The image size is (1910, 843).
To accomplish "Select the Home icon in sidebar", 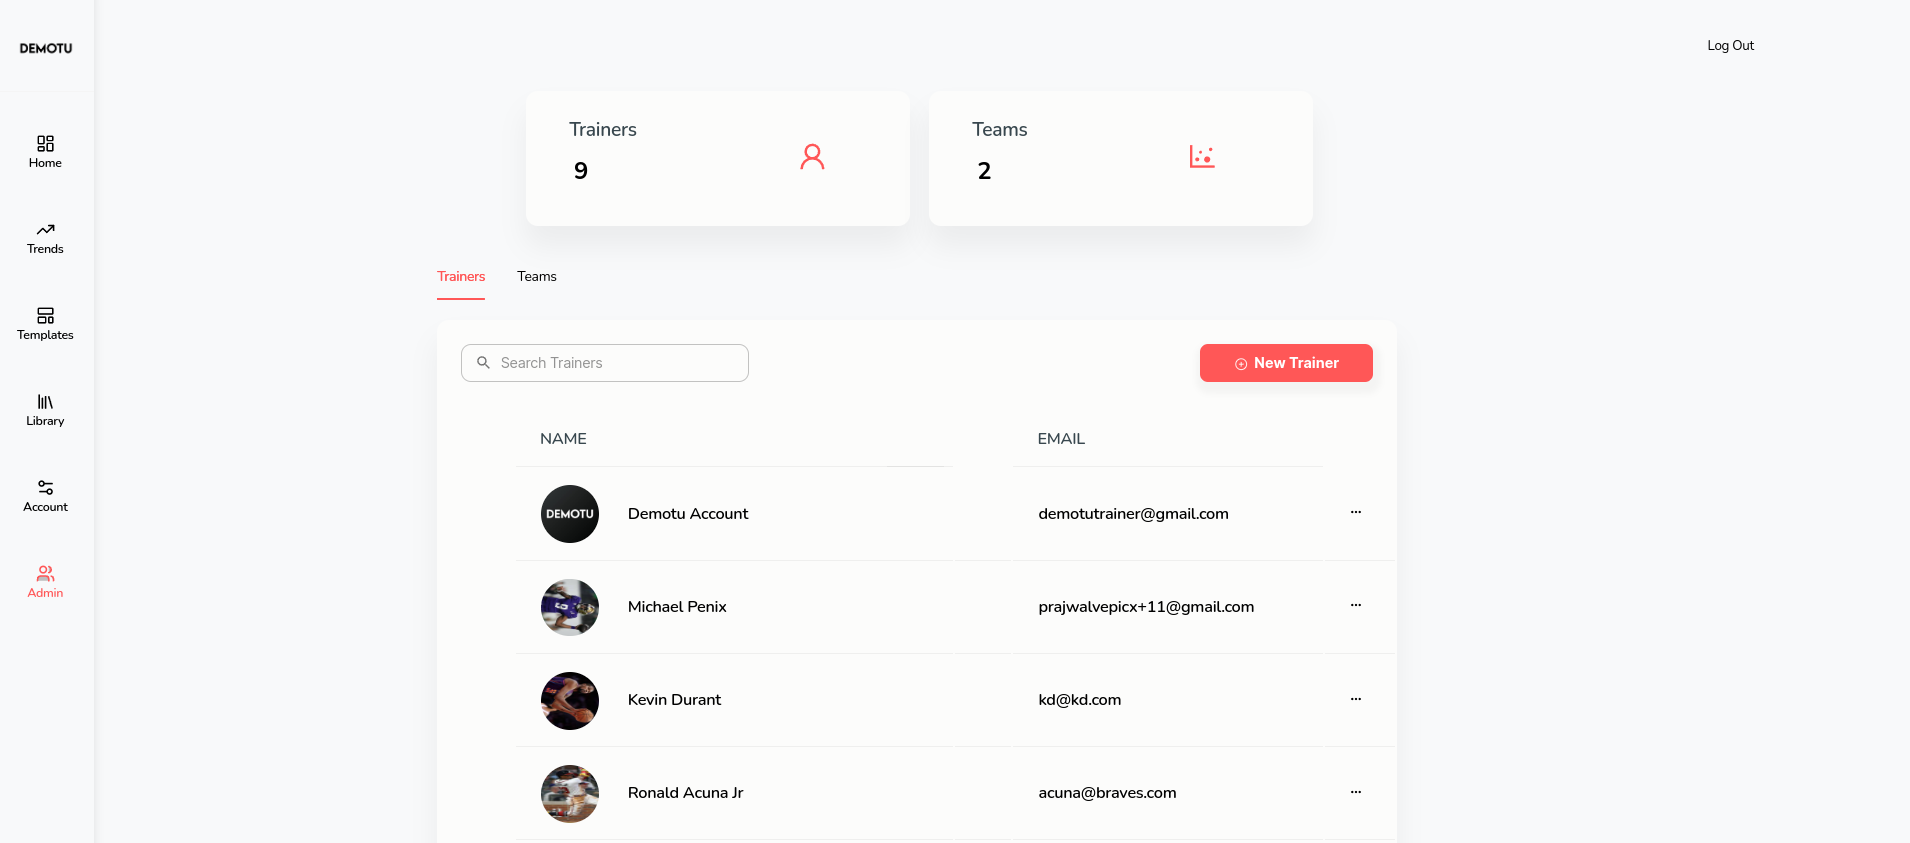I will (x=45, y=144).
